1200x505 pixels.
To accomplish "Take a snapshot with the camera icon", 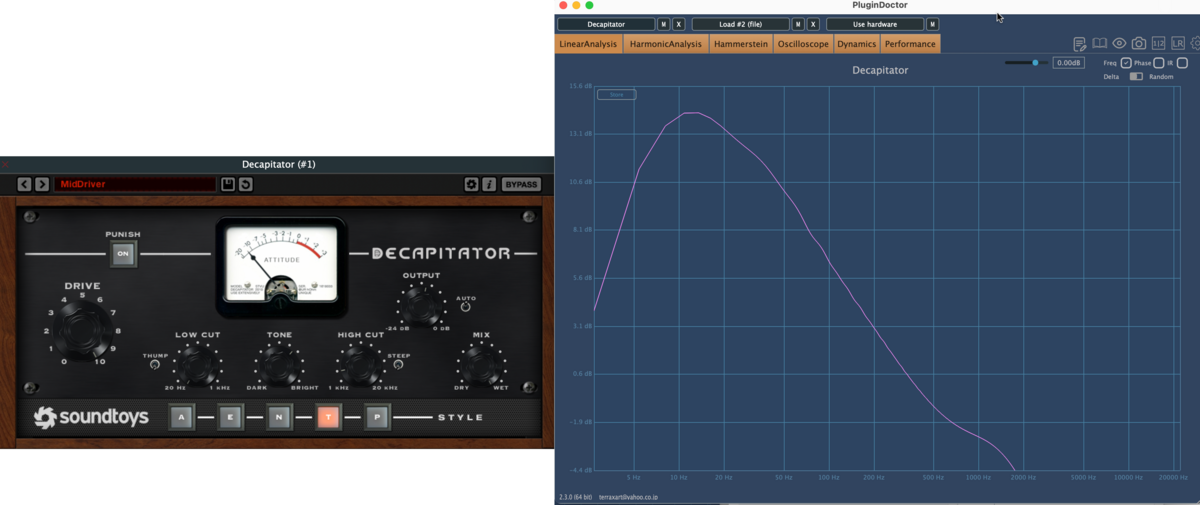I will (1138, 44).
